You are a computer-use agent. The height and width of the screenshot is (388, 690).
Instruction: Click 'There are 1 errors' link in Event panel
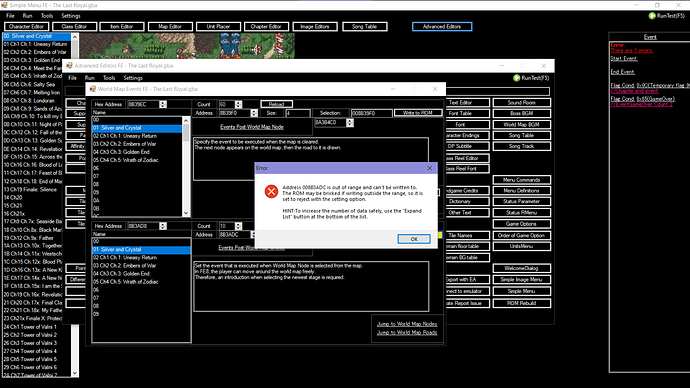[x=631, y=51]
